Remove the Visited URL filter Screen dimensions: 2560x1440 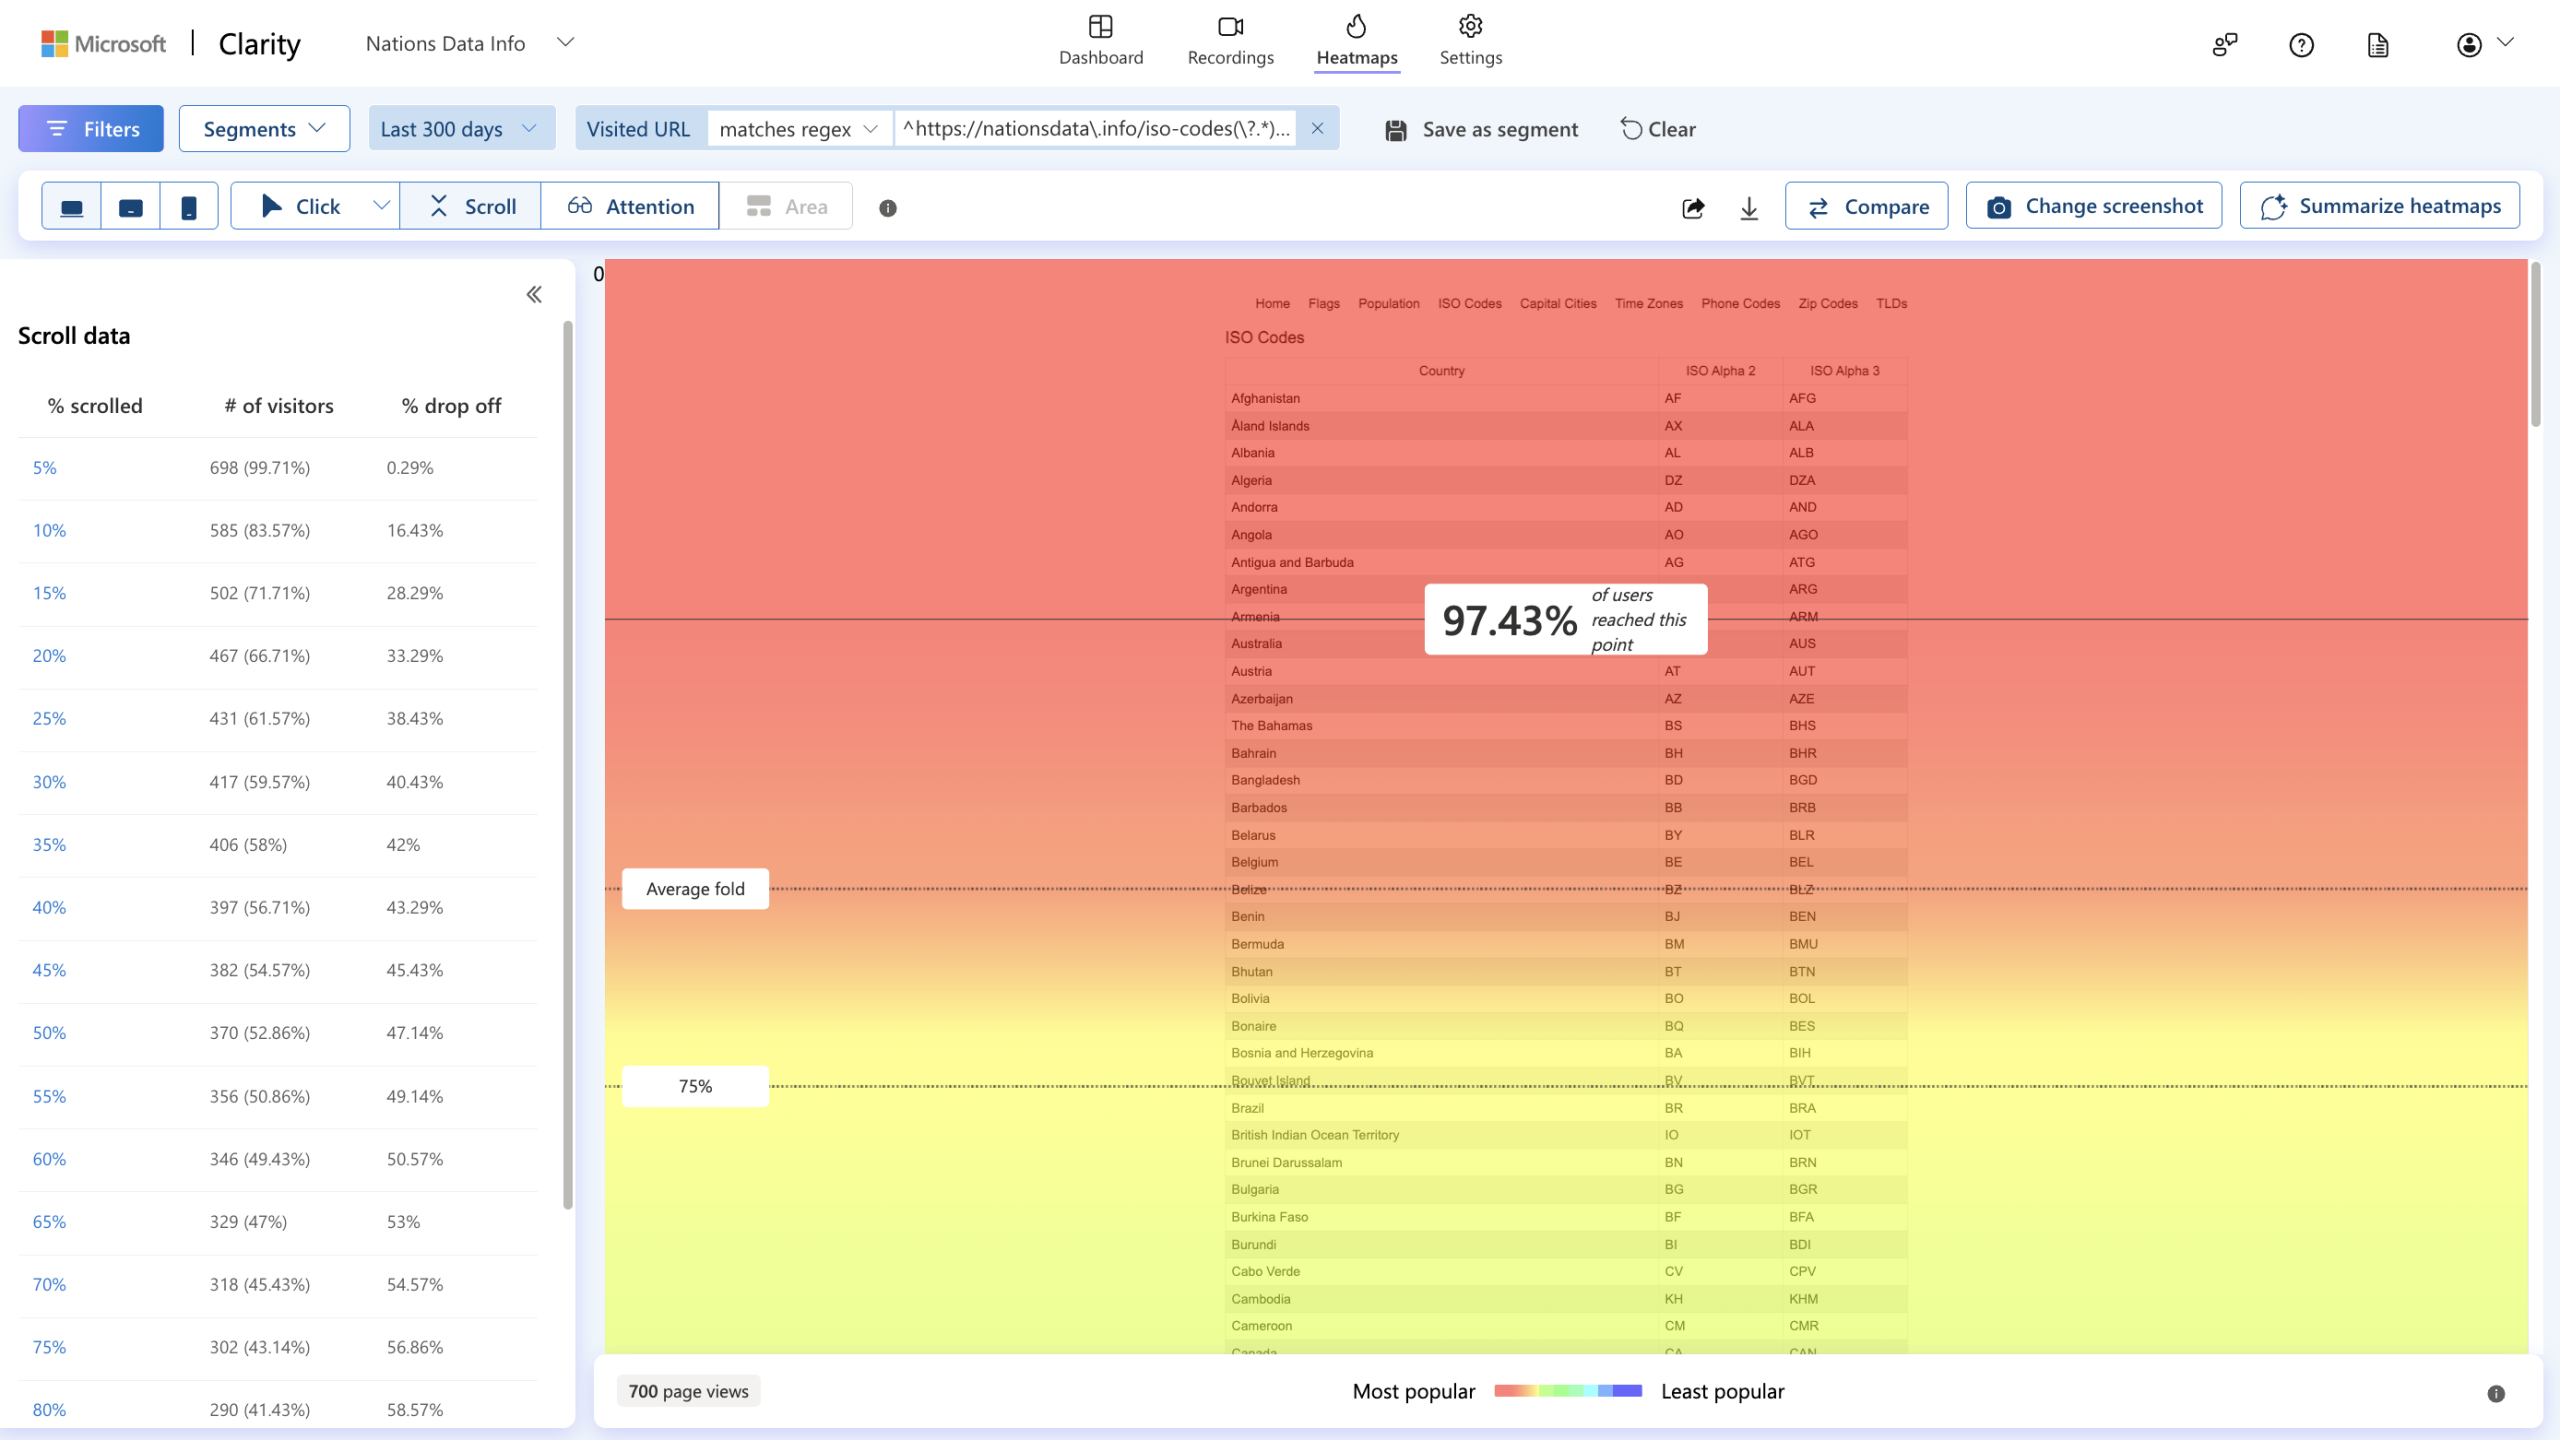[1317, 128]
